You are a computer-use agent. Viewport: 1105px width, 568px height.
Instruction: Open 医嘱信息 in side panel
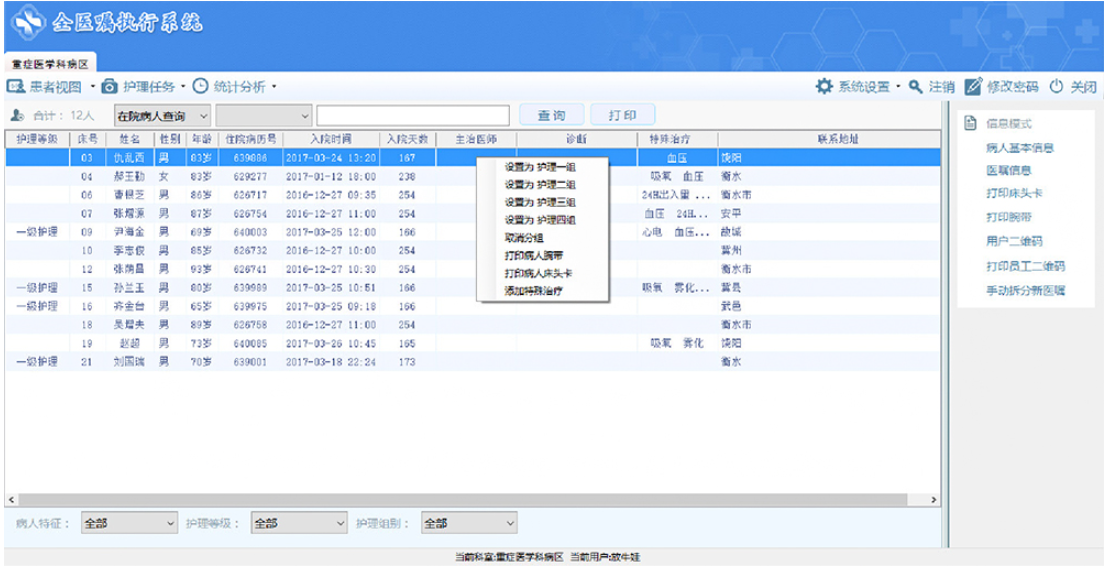pos(1008,171)
